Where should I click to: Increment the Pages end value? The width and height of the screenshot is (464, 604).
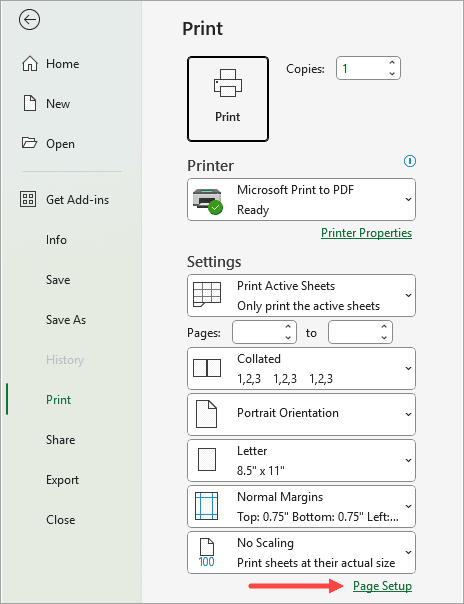pyautogui.click(x=384, y=327)
